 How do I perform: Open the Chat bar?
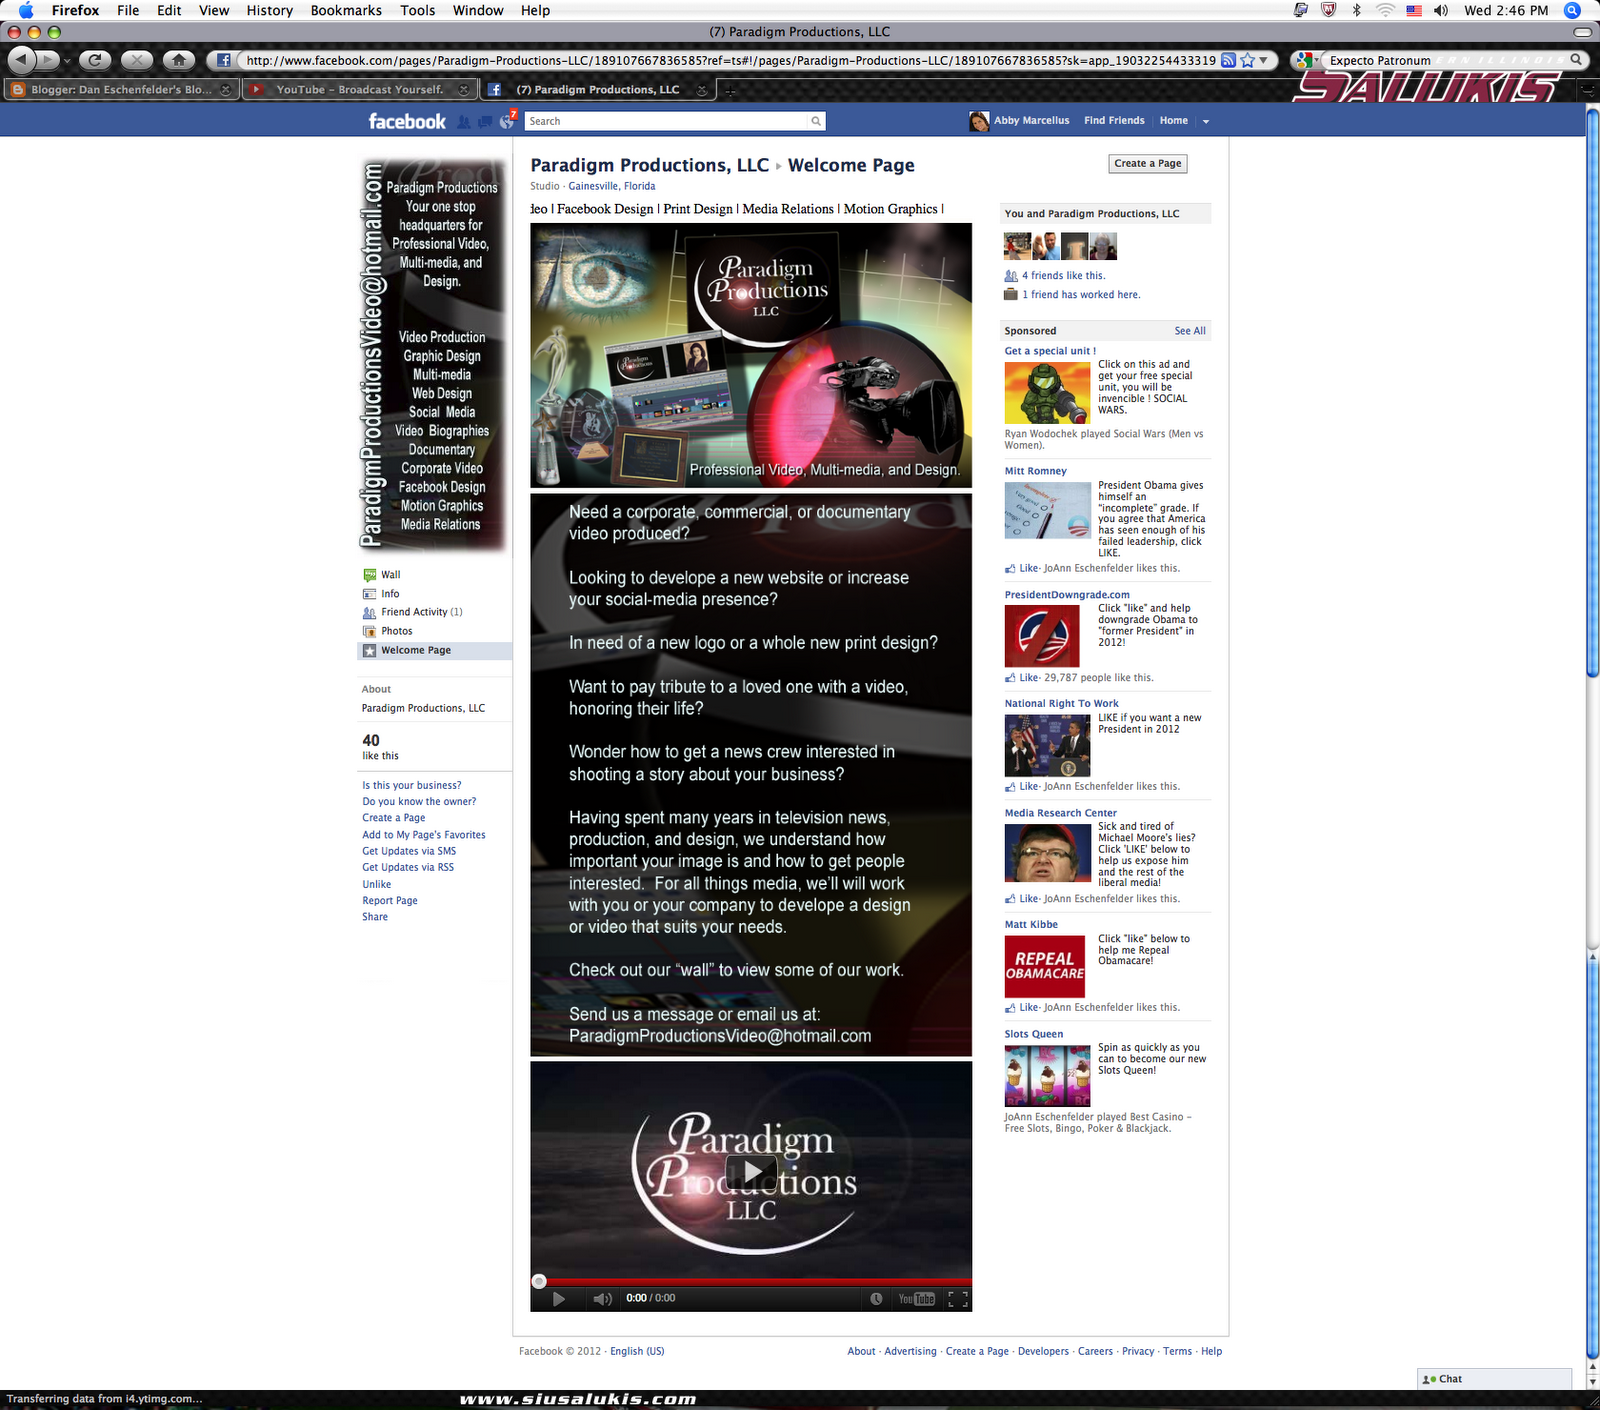pos(1494,1379)
